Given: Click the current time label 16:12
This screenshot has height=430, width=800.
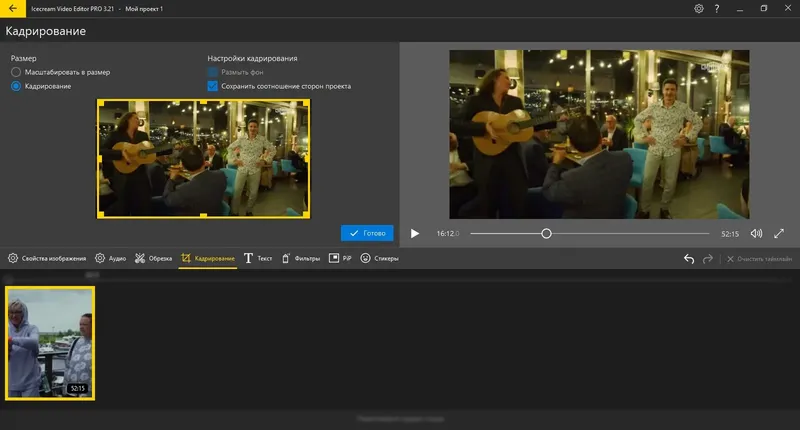Looking at the screenshot, I should 447,234.
